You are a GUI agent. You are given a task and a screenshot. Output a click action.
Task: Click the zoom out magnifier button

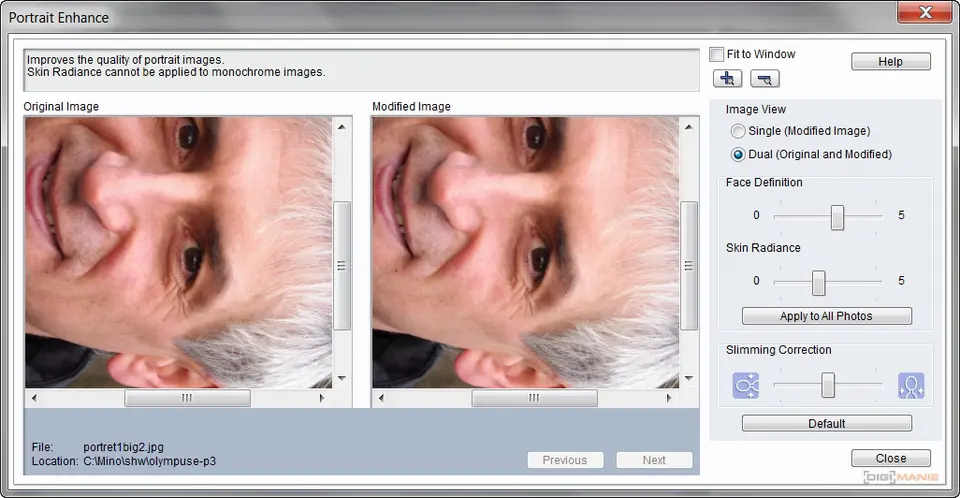coord(764,79)
